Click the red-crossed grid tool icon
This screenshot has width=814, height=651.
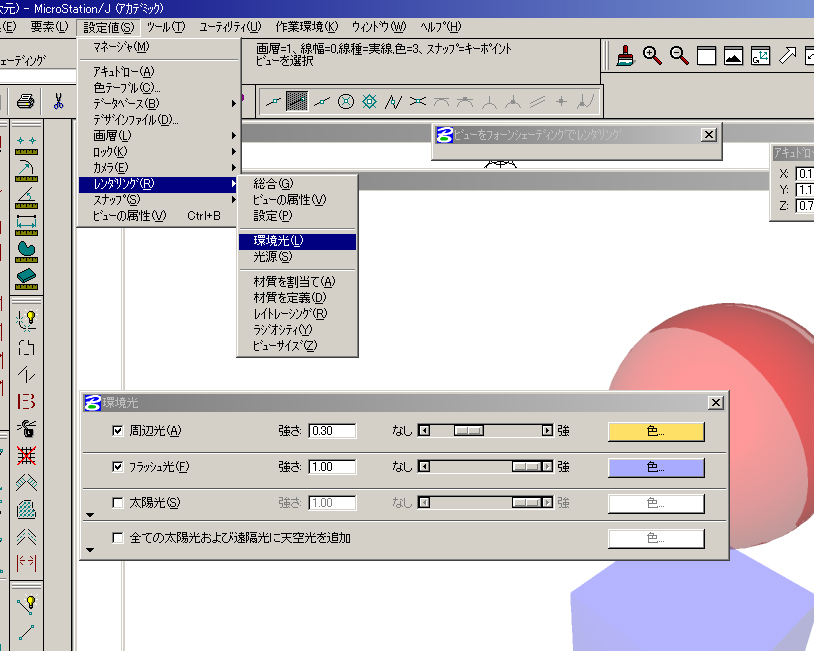pyautogui.click(x=26, y=456)
